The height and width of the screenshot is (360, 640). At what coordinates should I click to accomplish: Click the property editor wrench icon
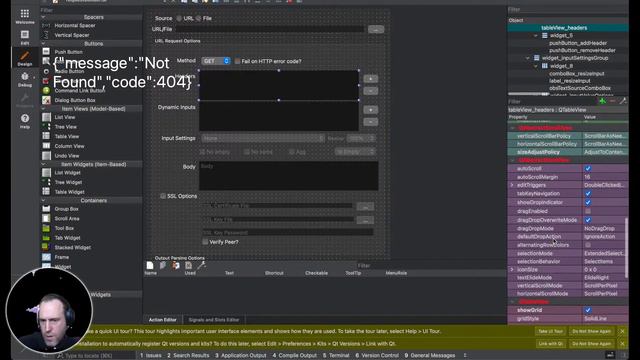point(622,101)
